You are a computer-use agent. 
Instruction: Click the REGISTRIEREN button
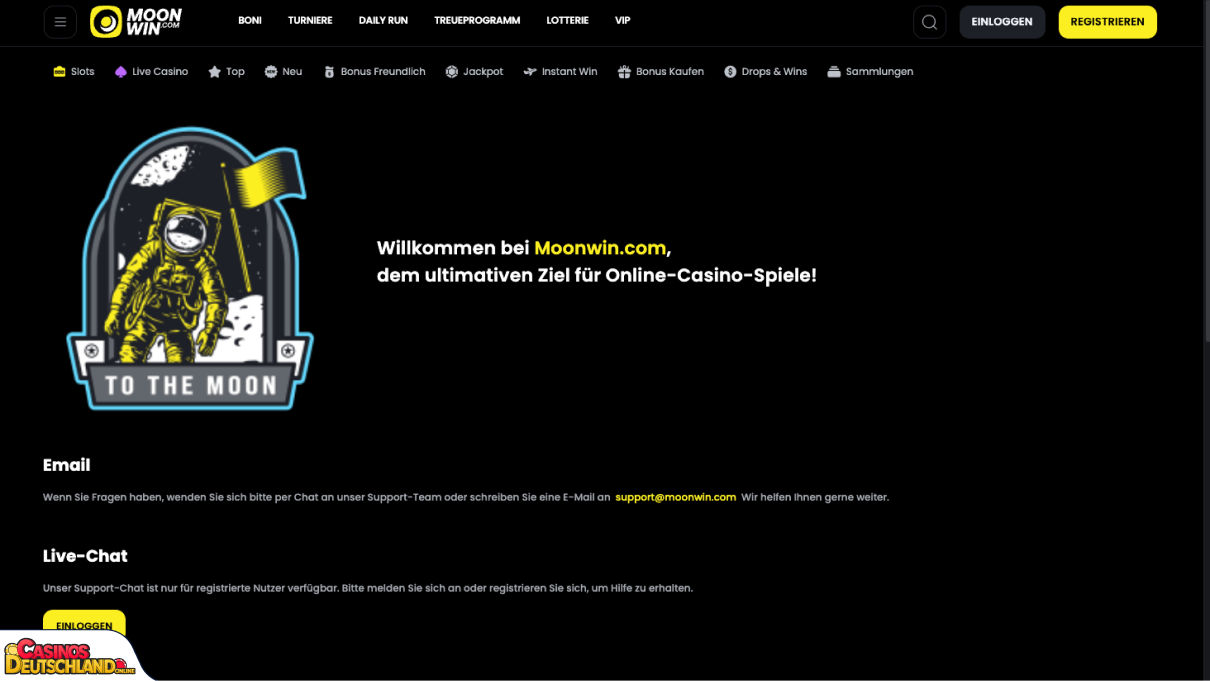(x=1107, y=22)
